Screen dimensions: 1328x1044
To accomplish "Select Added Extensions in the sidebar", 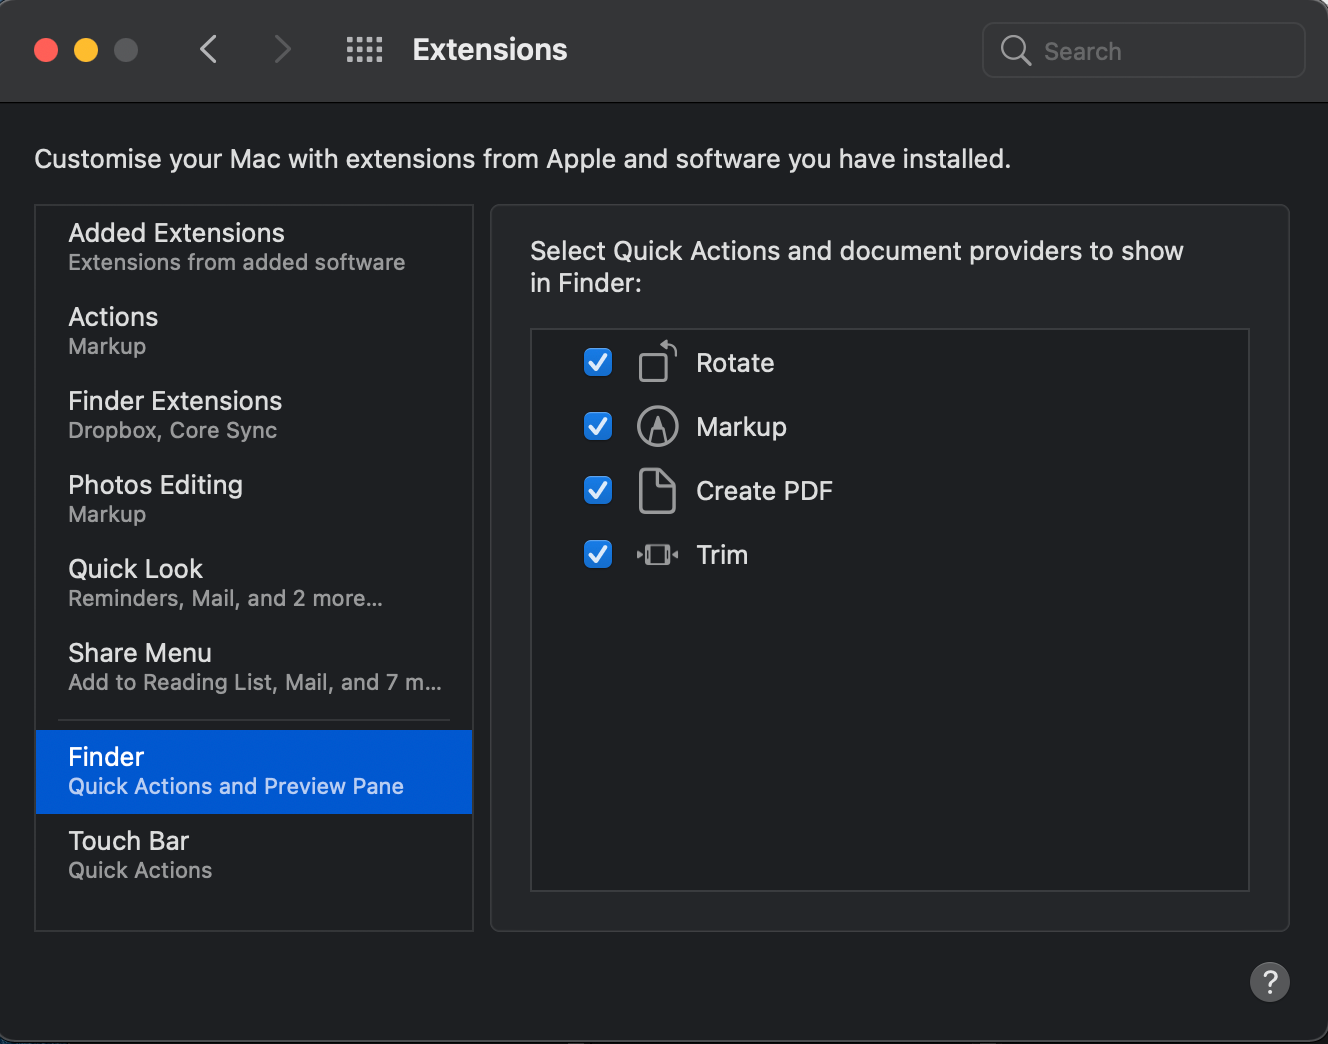I will point(254,247).
